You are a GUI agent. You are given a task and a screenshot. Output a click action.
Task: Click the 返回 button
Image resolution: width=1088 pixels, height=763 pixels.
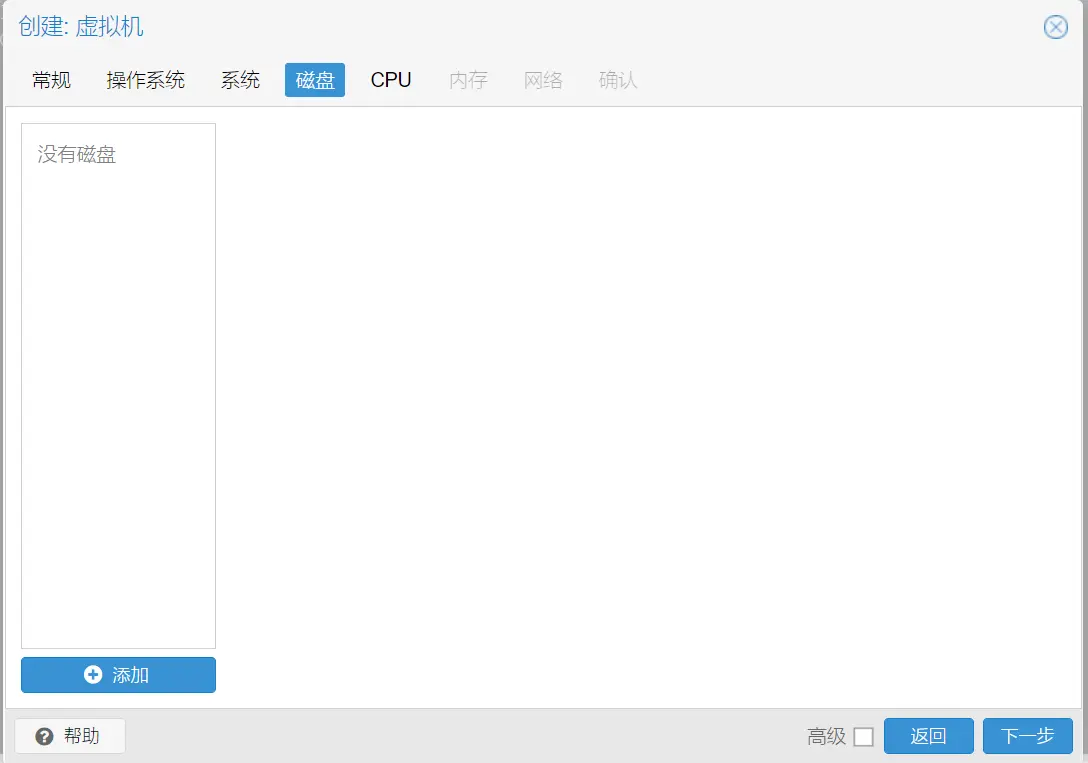pos(928,736)
